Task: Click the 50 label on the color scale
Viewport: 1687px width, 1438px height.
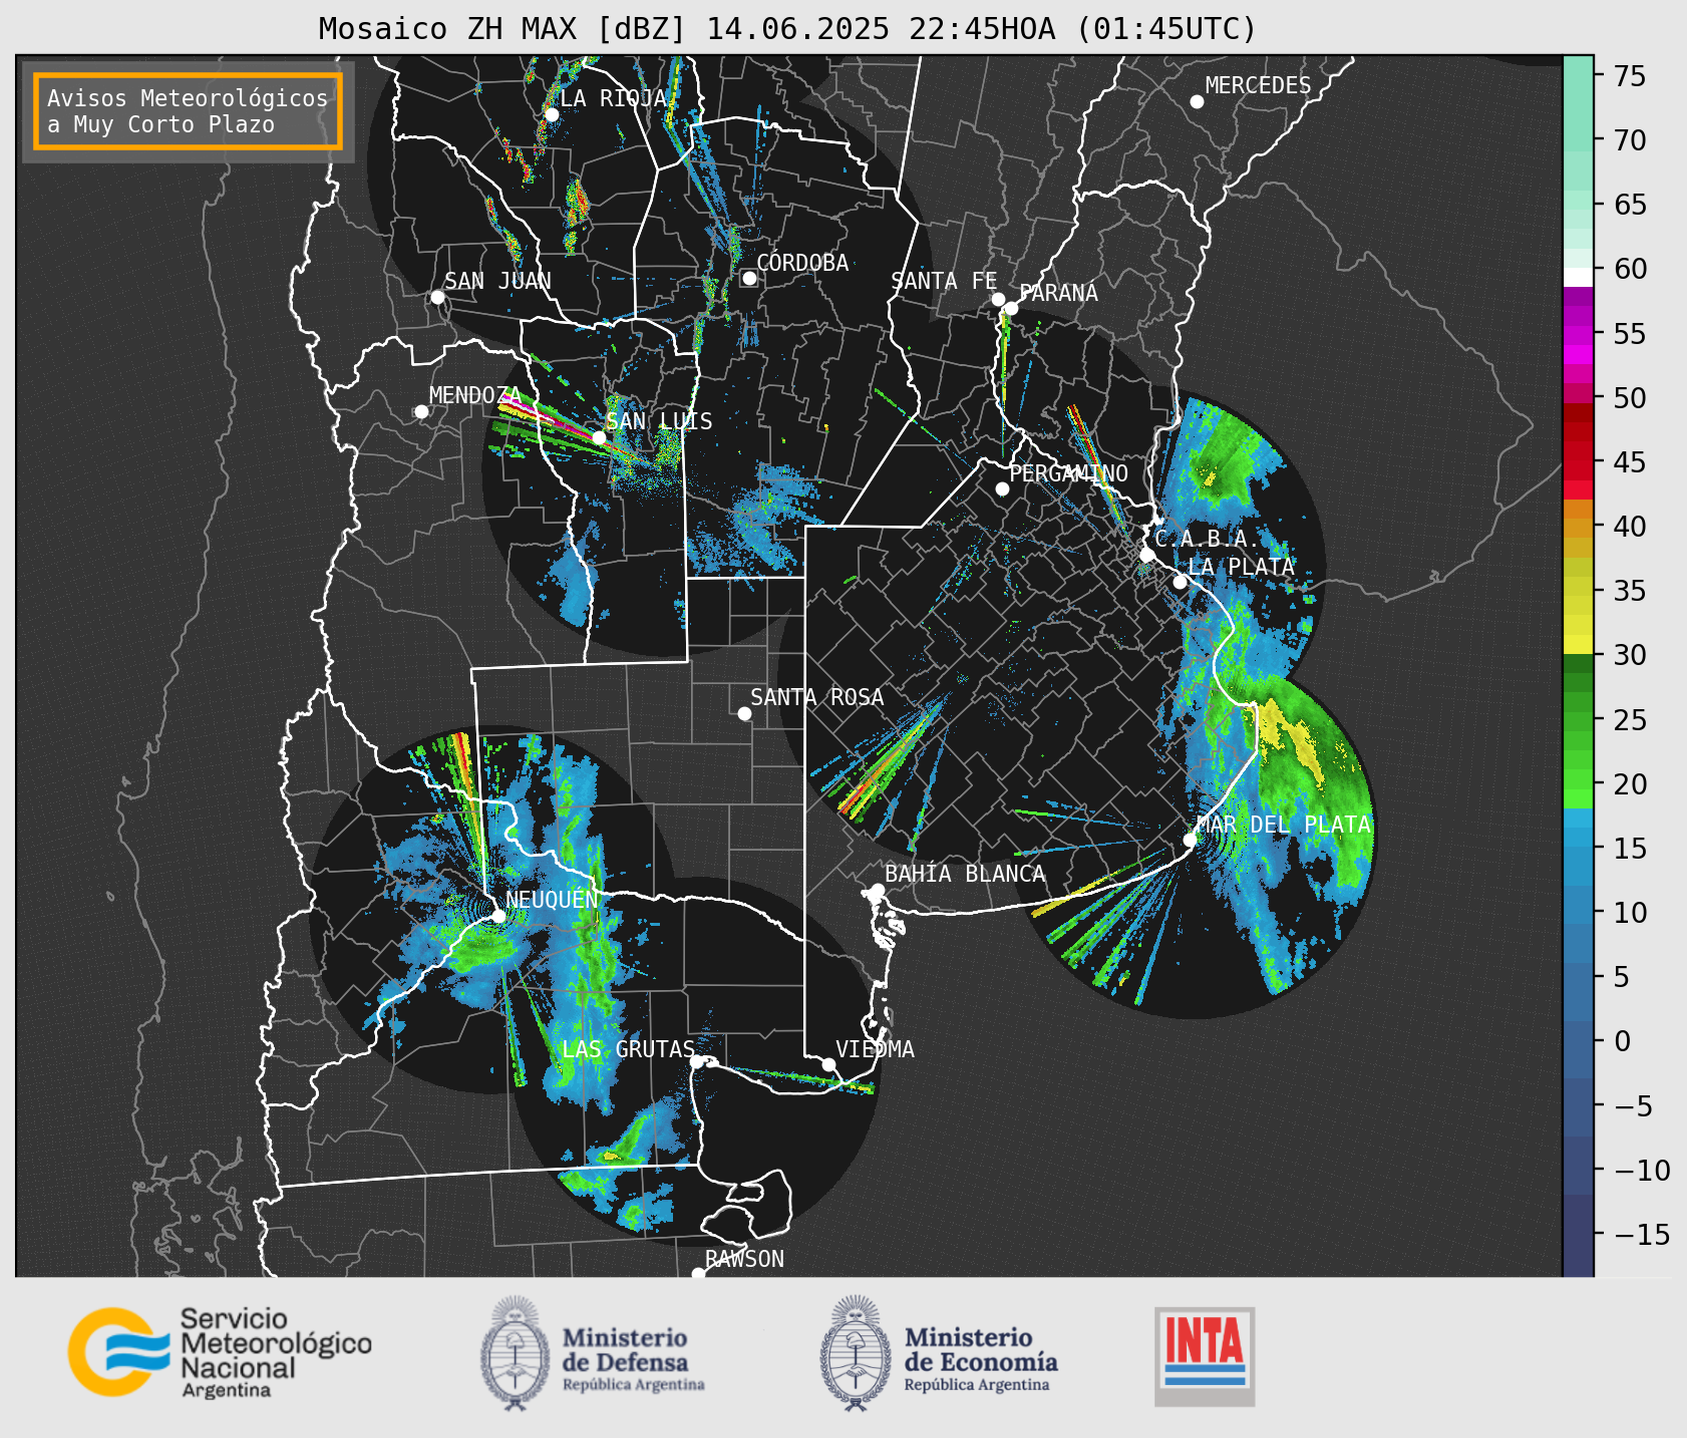Action: tap(1630, 398)
